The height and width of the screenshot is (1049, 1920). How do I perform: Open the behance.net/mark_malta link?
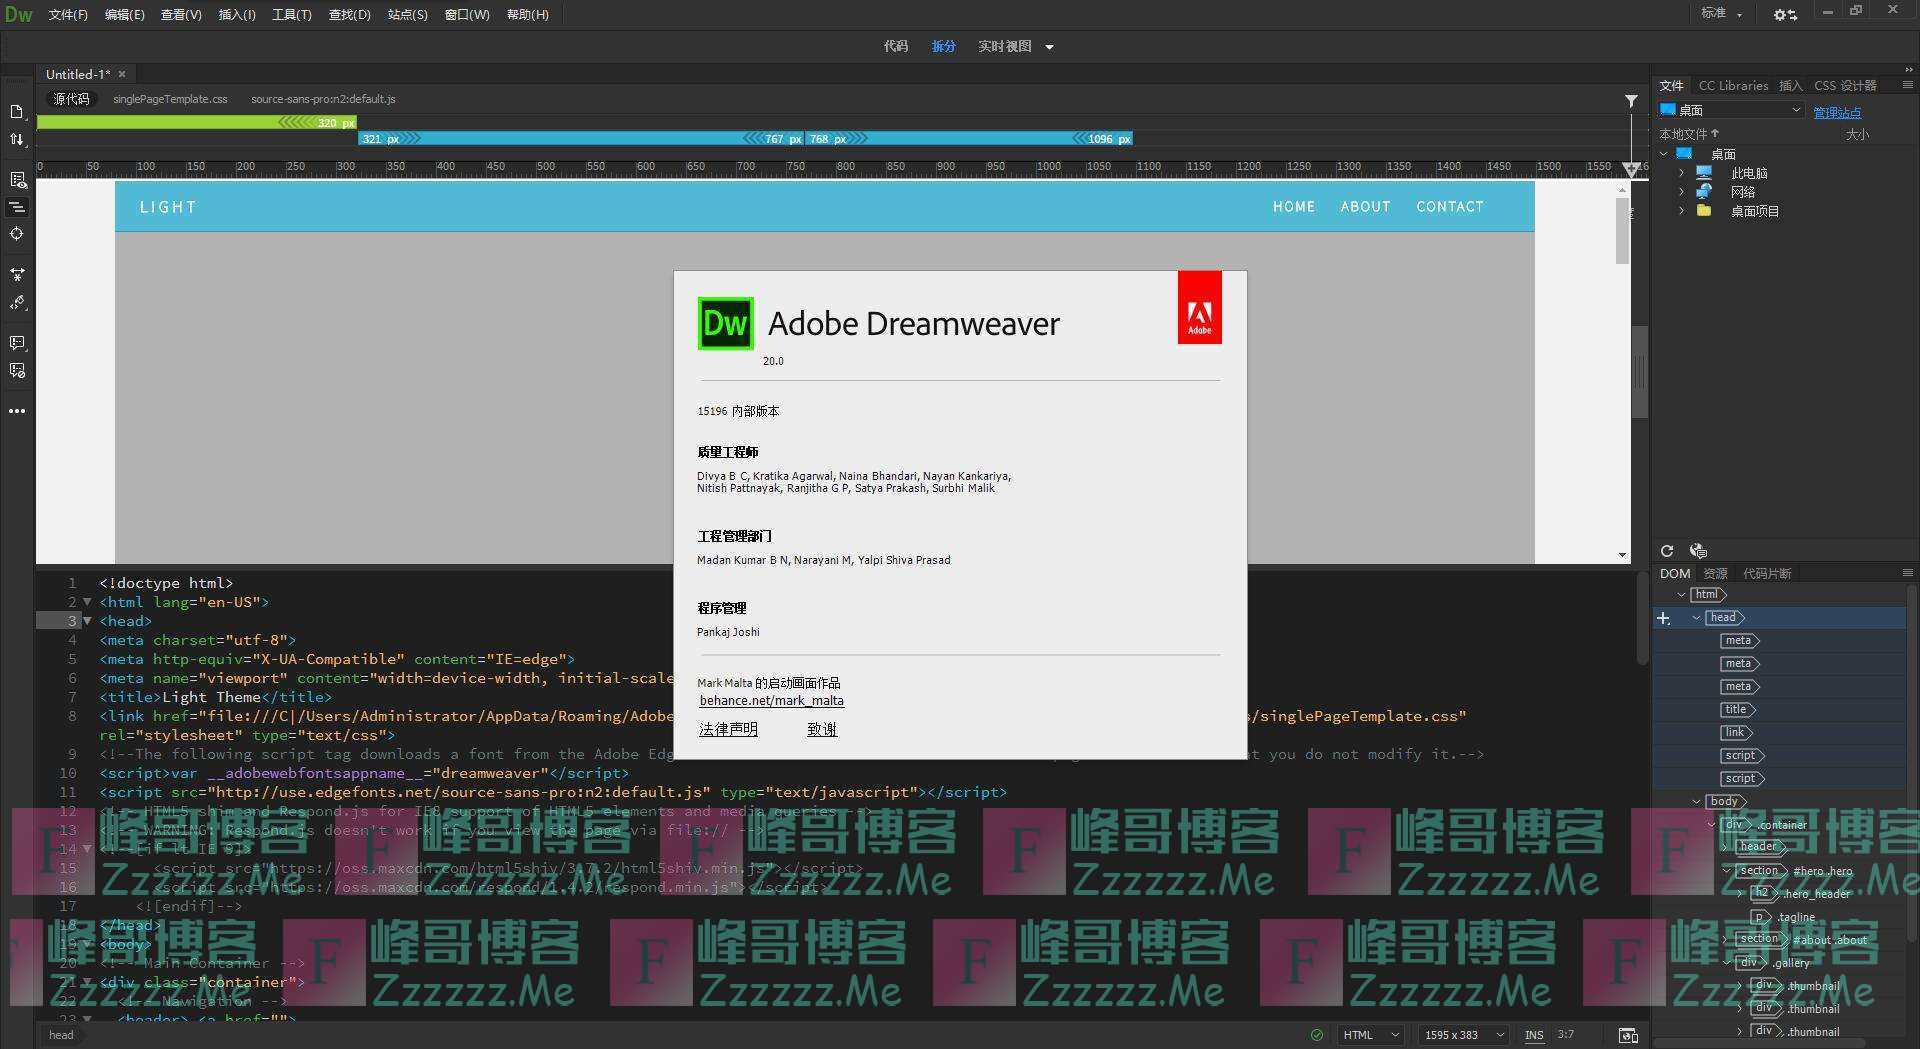tap(771, 701)
